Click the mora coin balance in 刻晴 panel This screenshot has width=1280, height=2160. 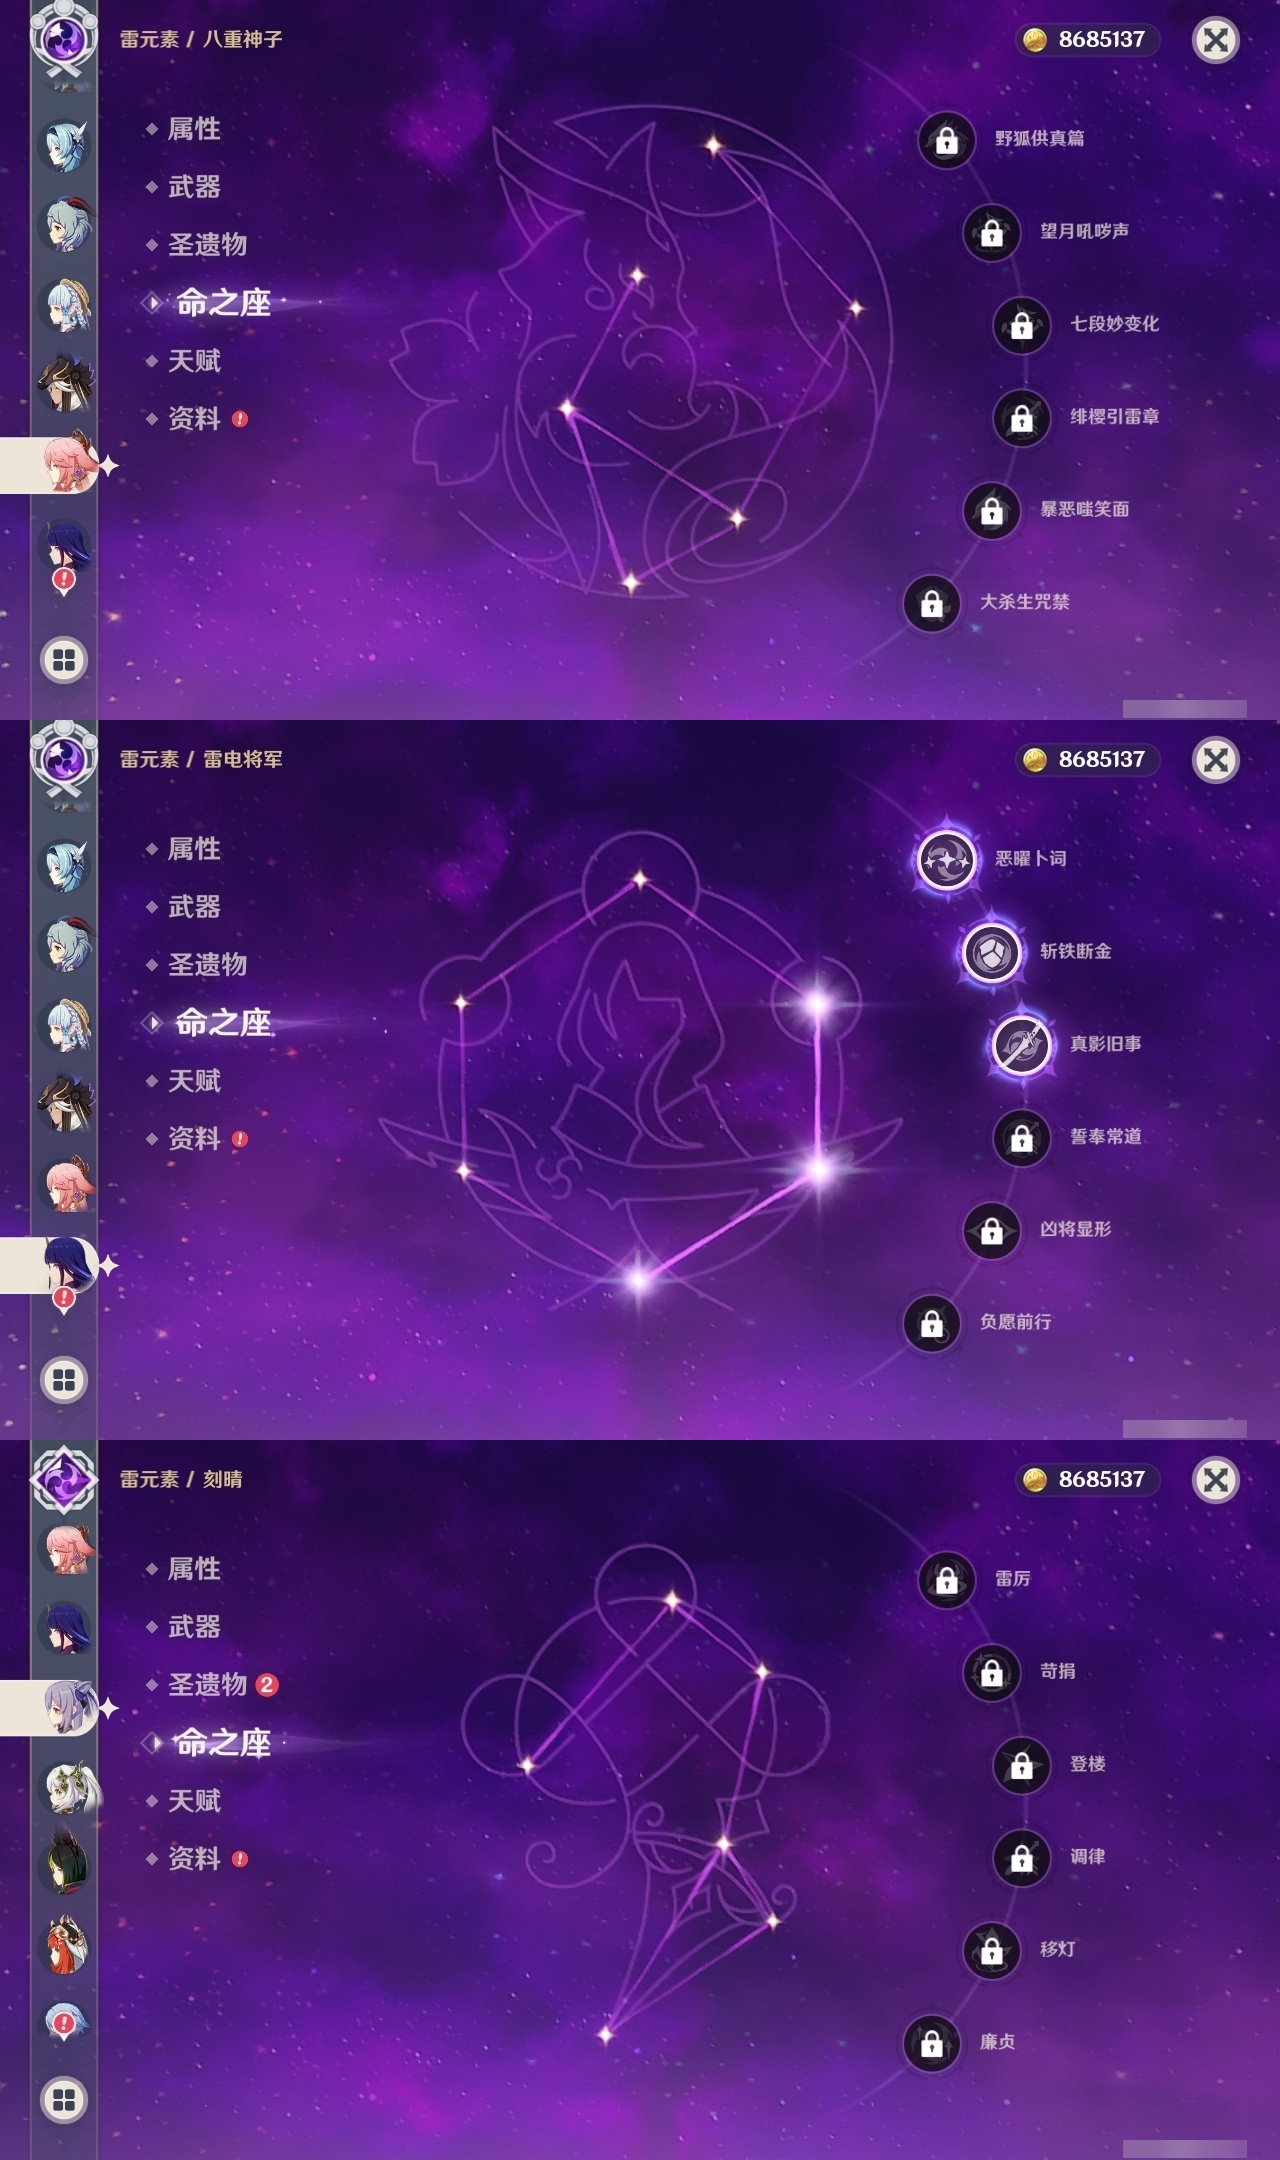tap(1089, 1480)
